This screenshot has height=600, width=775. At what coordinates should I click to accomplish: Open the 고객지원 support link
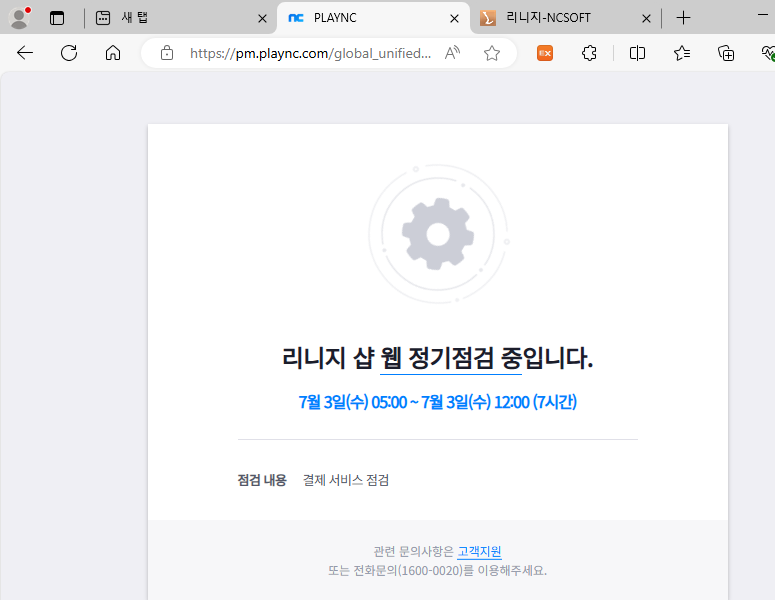click(479, 552)
